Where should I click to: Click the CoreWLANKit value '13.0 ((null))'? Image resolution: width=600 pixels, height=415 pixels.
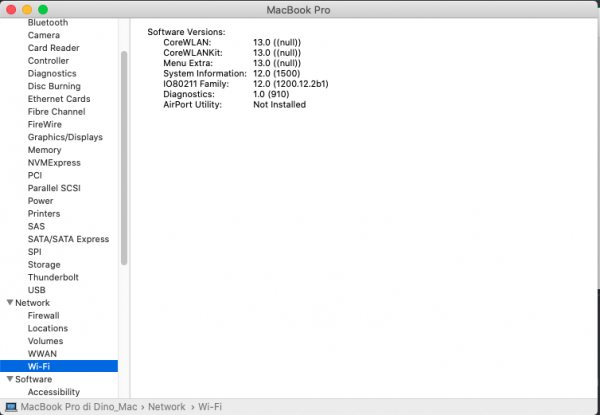tap(277, 53)
